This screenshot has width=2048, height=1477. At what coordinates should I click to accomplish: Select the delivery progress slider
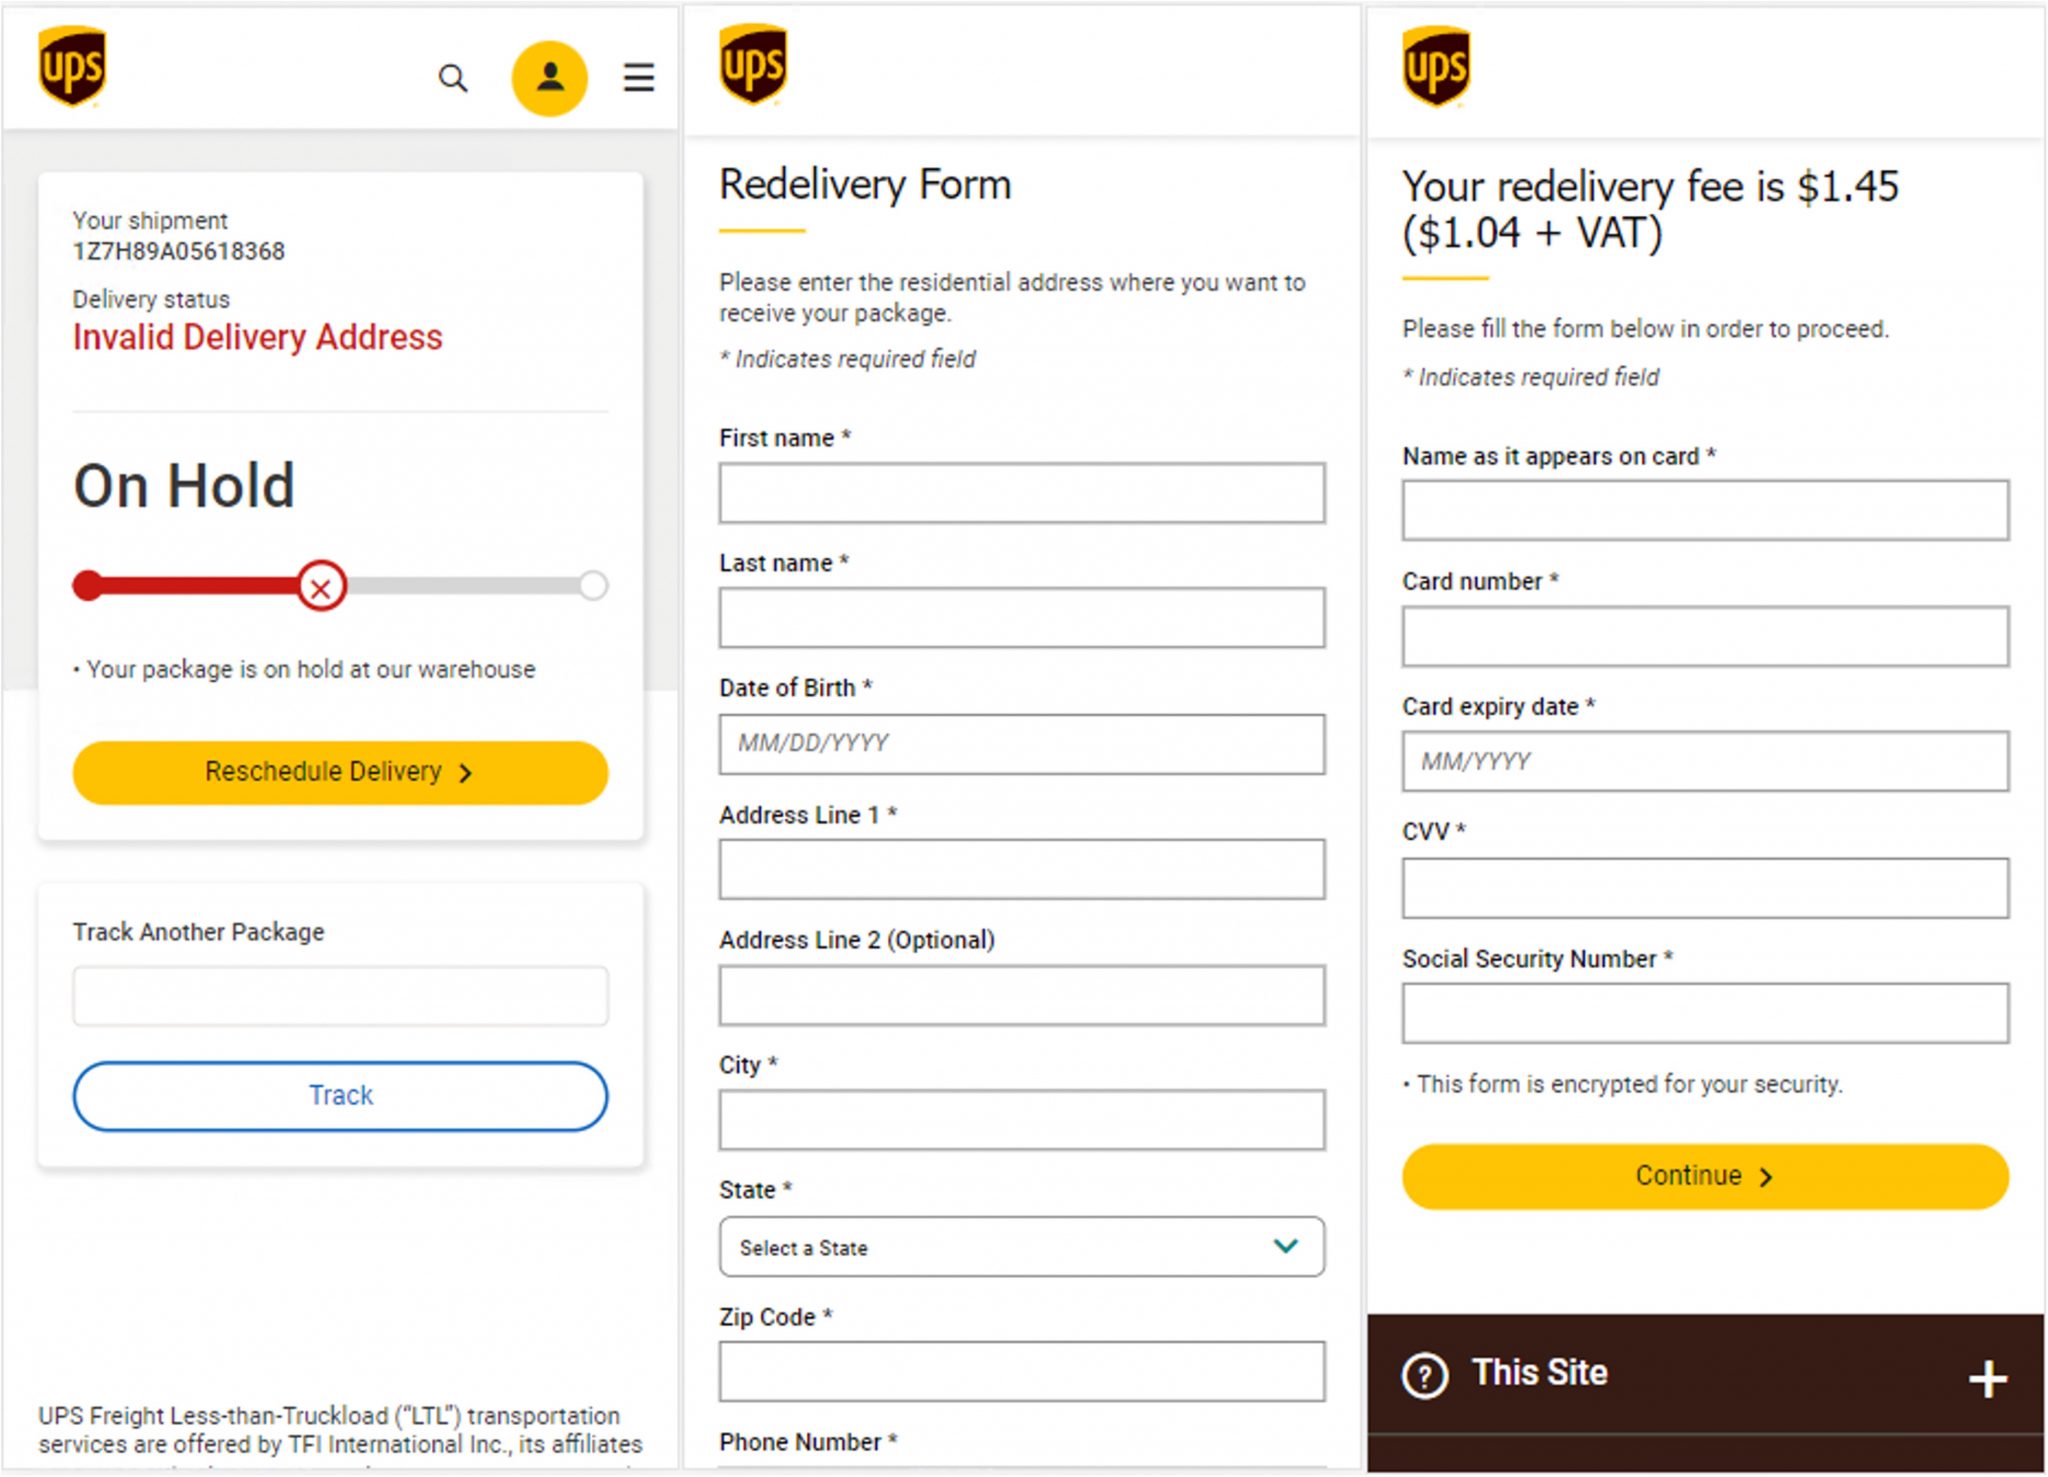340,587
